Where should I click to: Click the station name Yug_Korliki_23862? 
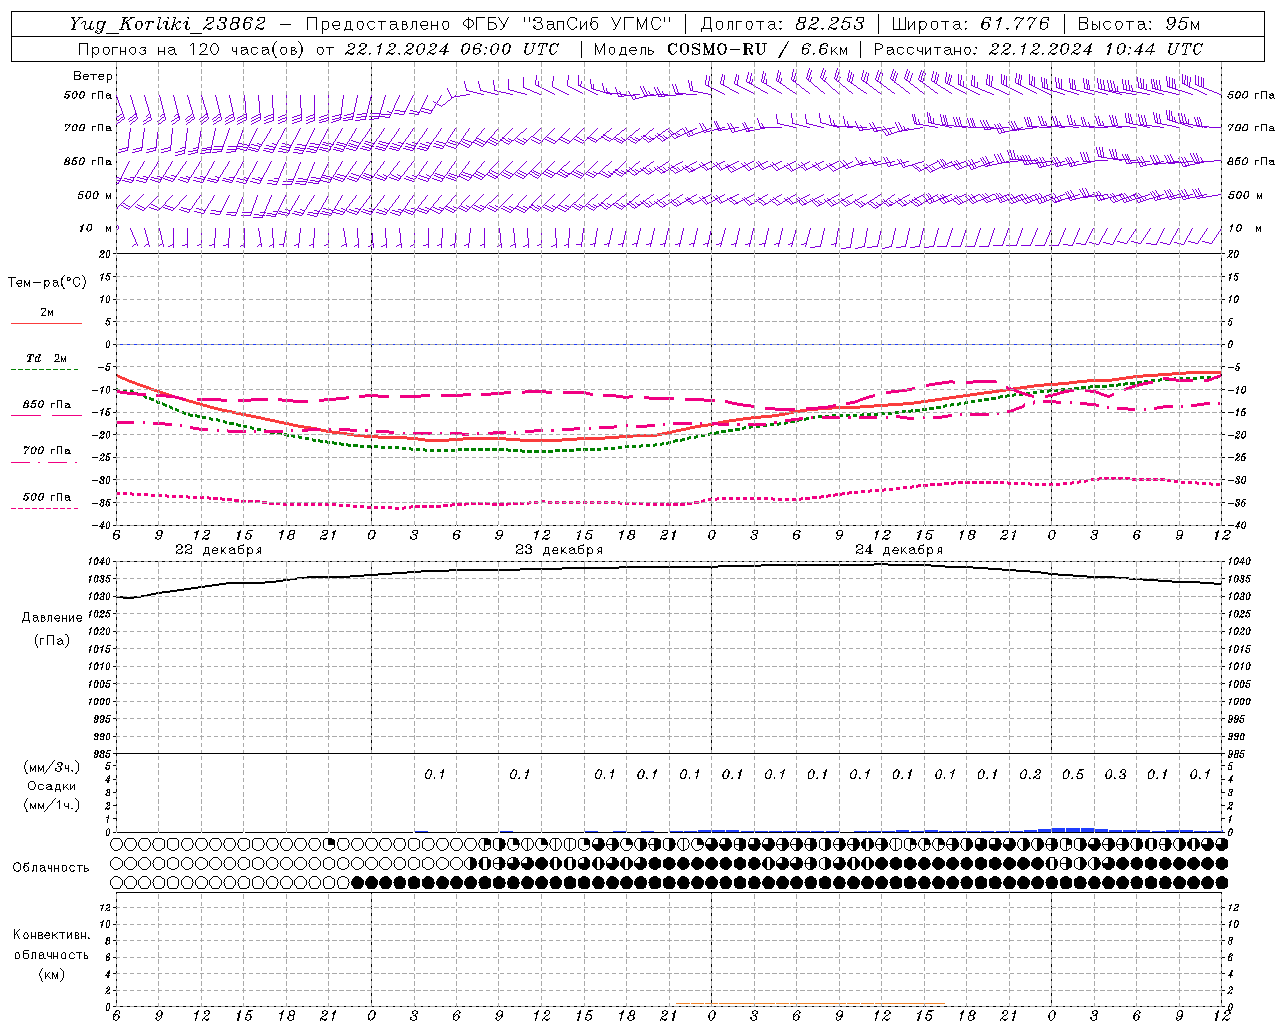pyautogui.click(x=168, y=24)
